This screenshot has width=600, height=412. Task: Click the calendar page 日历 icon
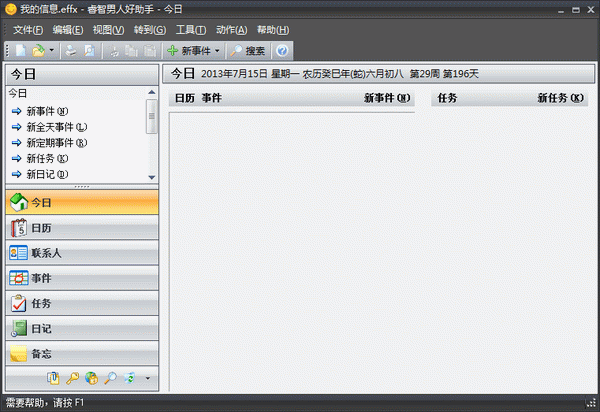[19, 228]
